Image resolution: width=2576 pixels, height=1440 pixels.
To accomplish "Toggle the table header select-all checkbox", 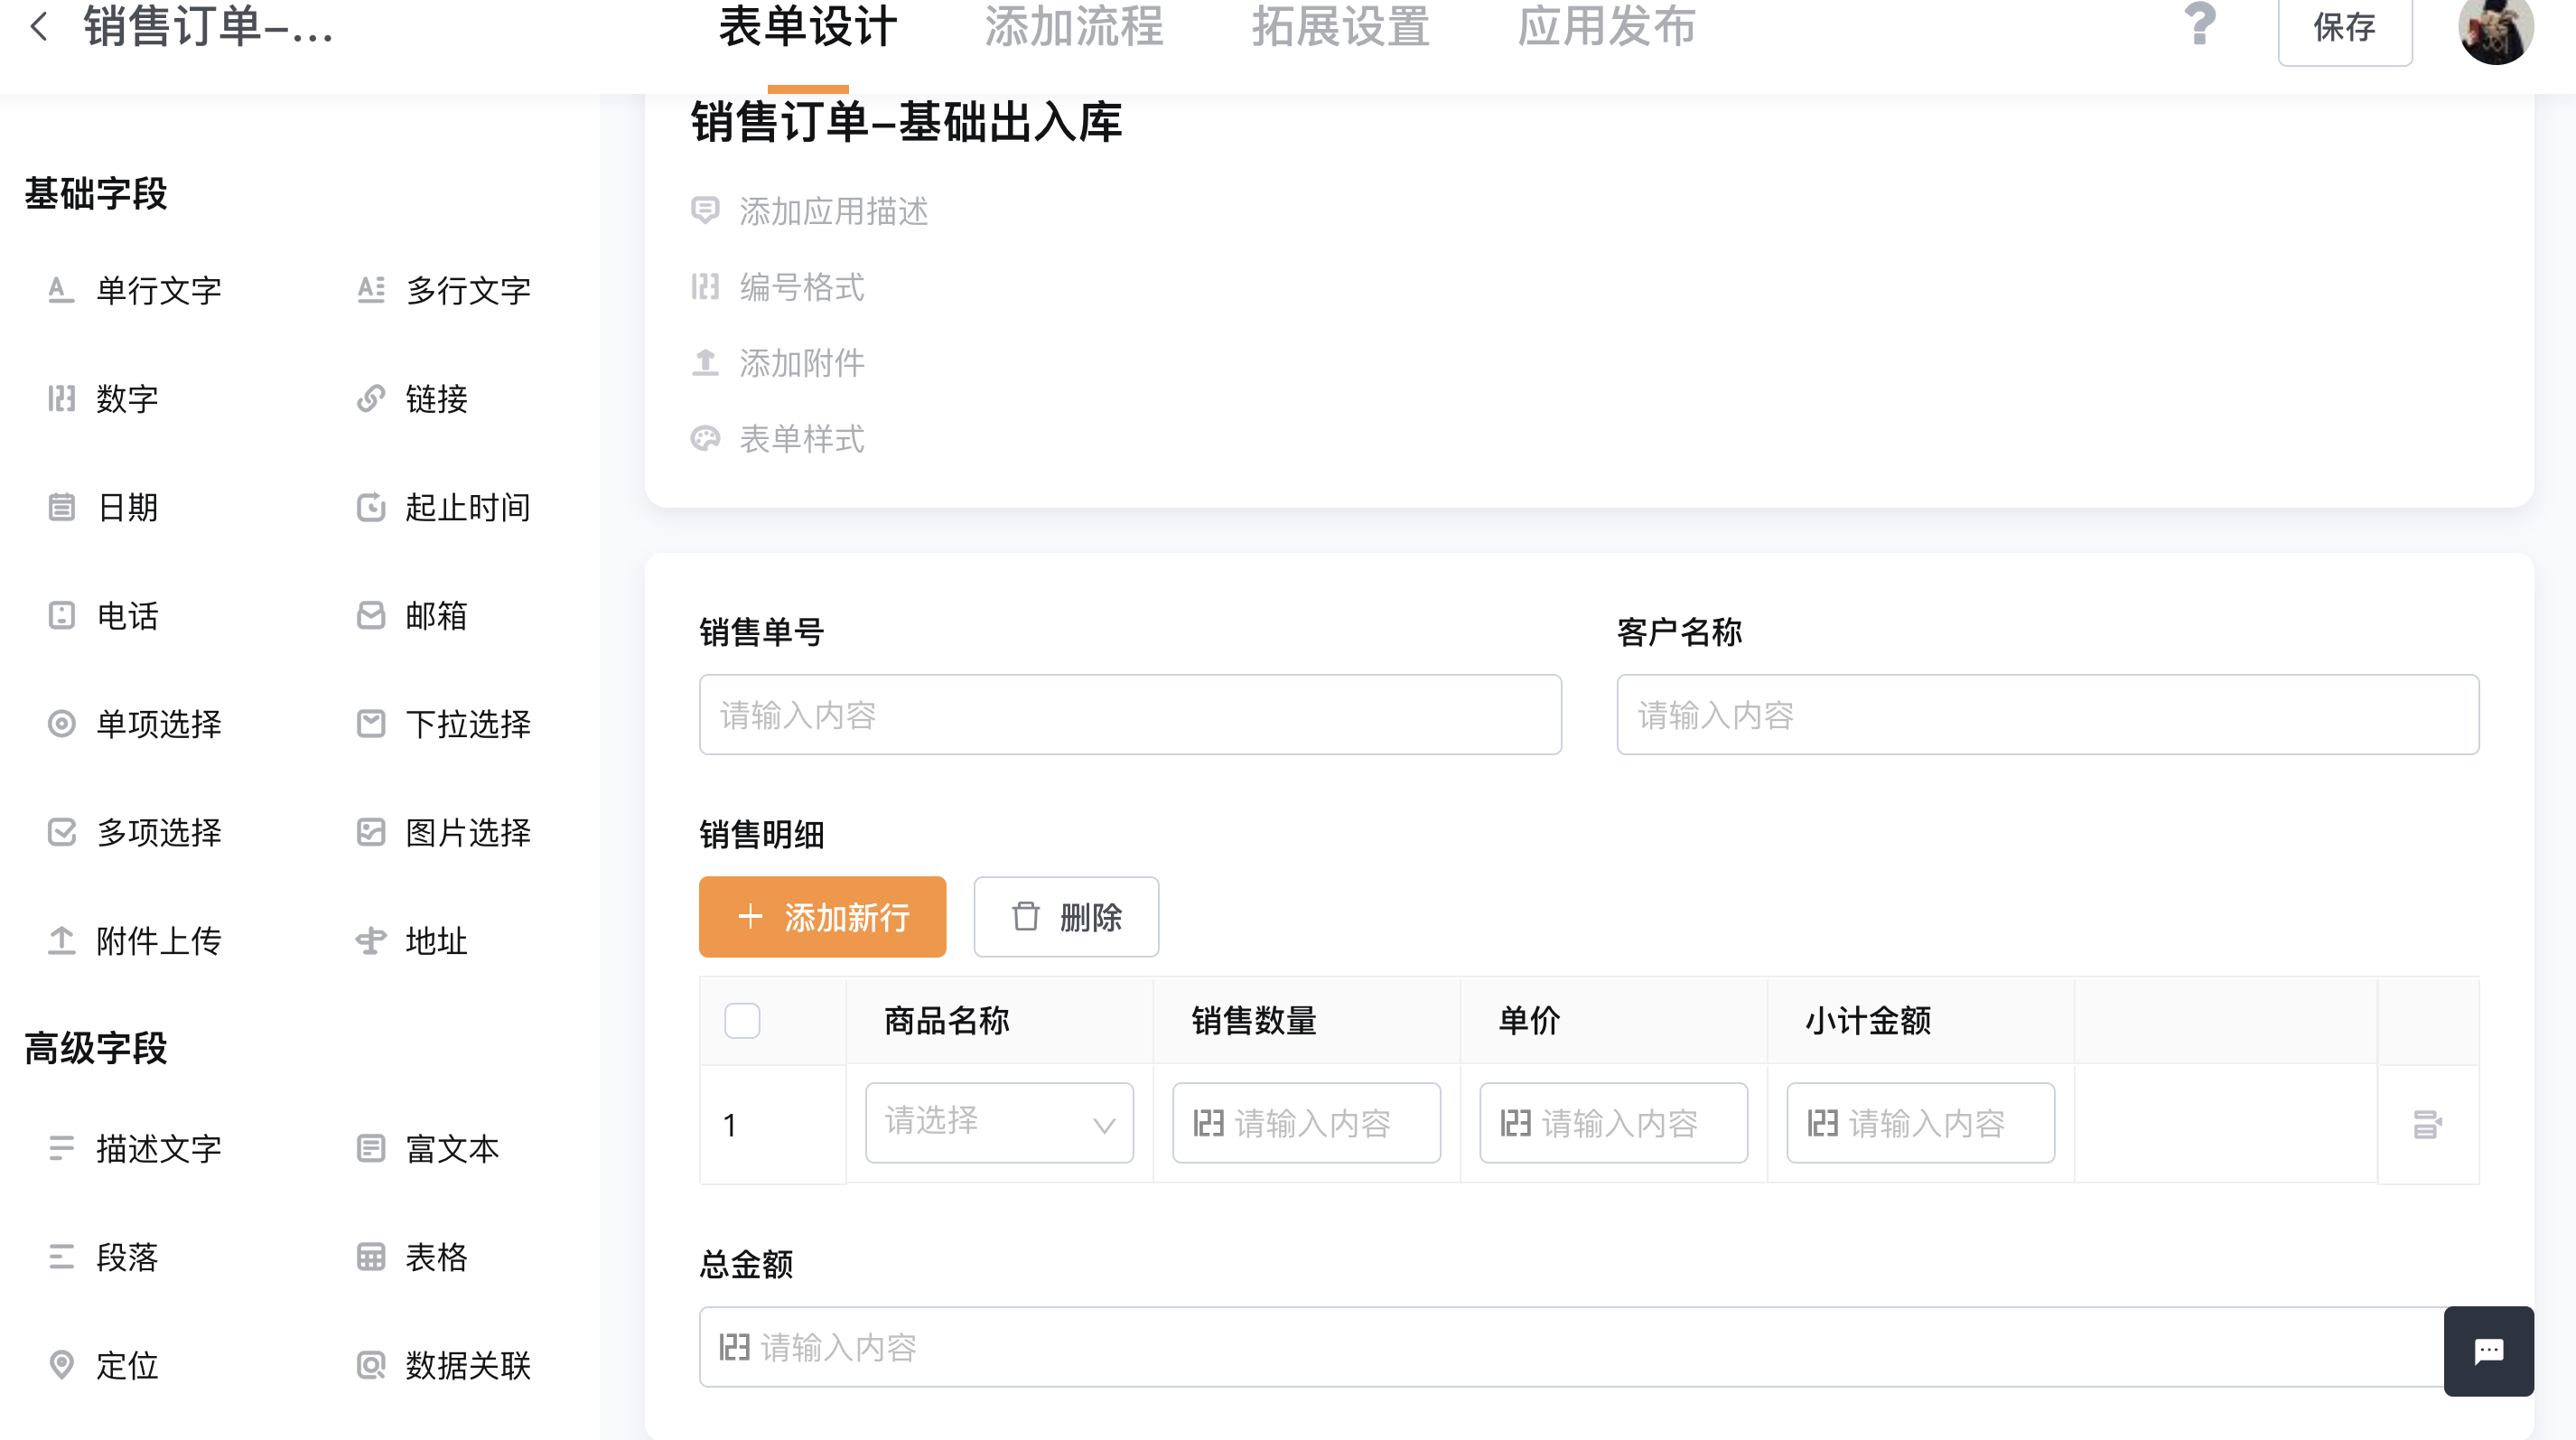I will [x=742, y=1021].
